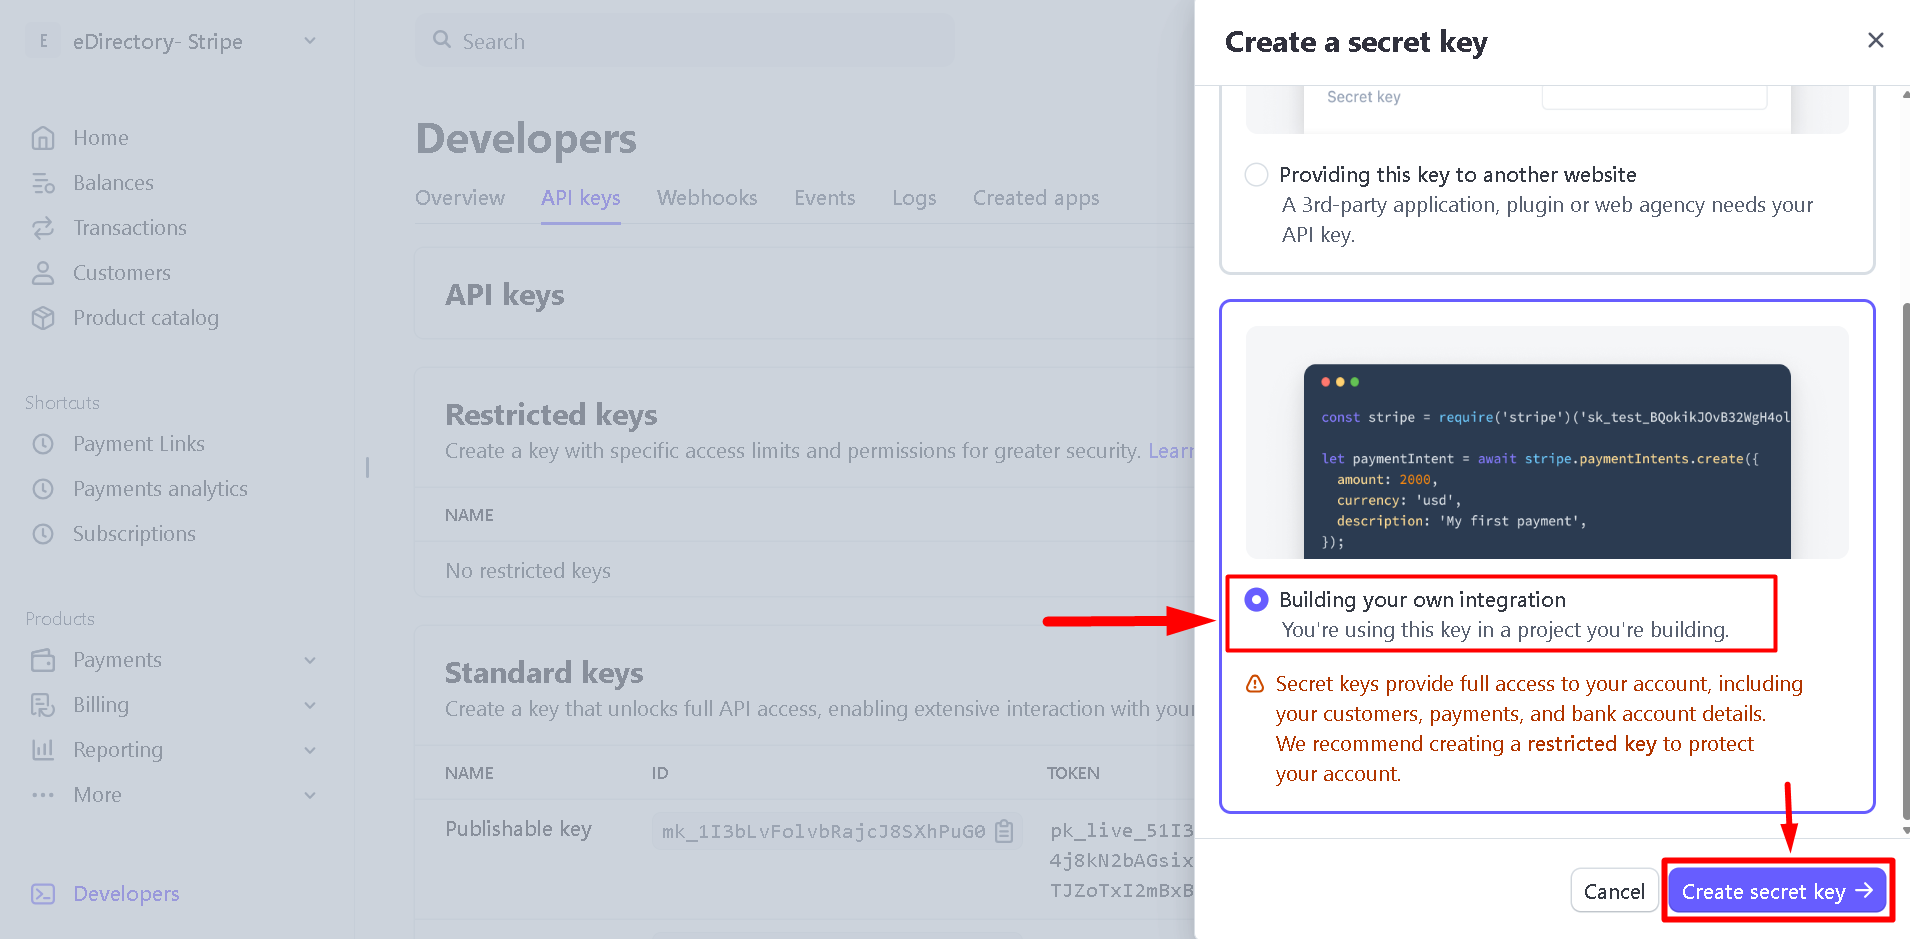
Task: Select Building your own integration option
Action: pyautogui.click(x=1256, y=599)
